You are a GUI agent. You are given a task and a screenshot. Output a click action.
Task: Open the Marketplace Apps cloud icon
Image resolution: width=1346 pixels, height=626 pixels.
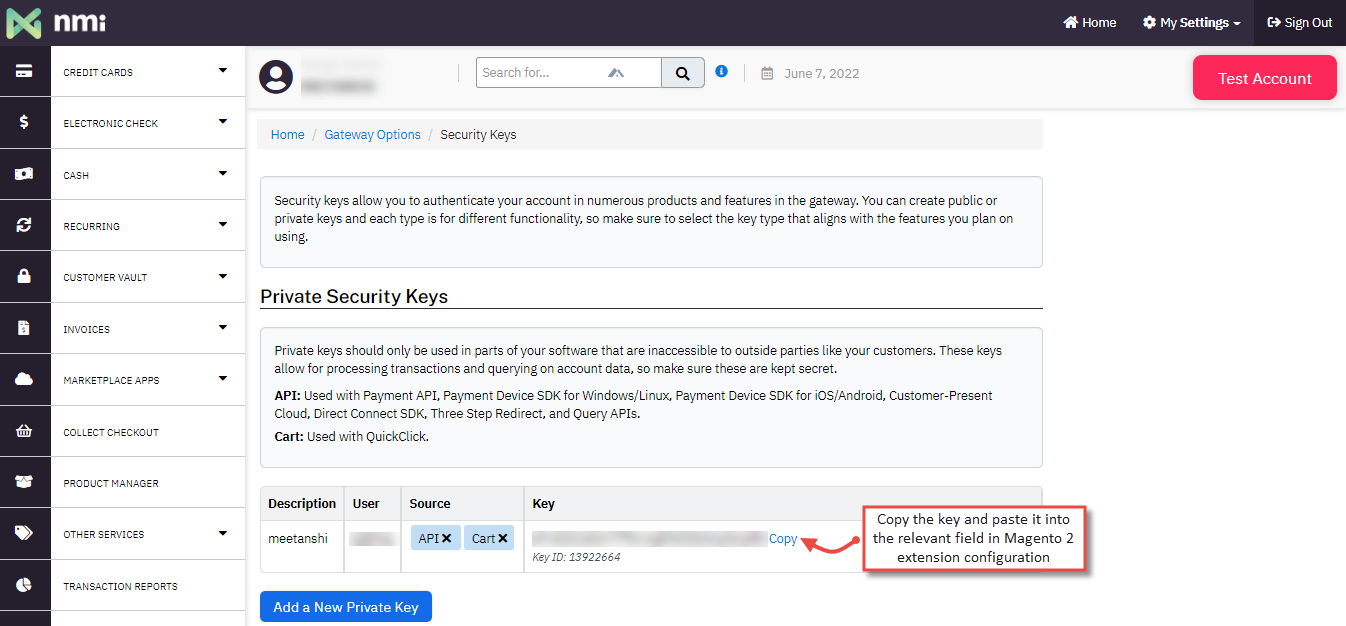coord(25,379)
